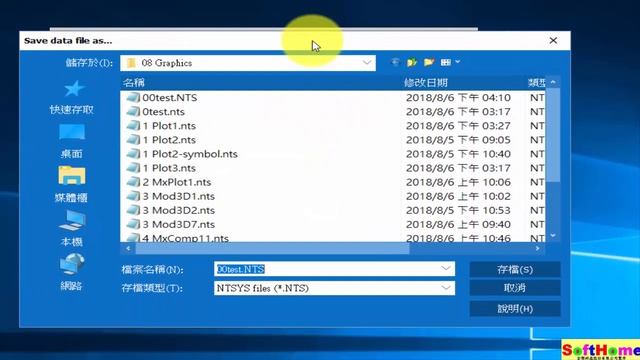Click the 1 Plot1.nts file icon
640x360 pixels.
point(133,126)
